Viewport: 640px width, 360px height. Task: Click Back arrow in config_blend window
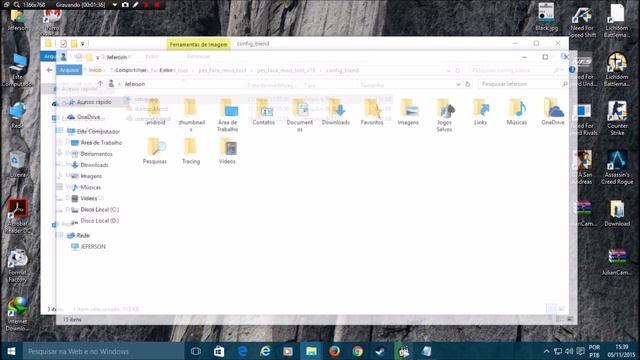click(x=49, y=70)
